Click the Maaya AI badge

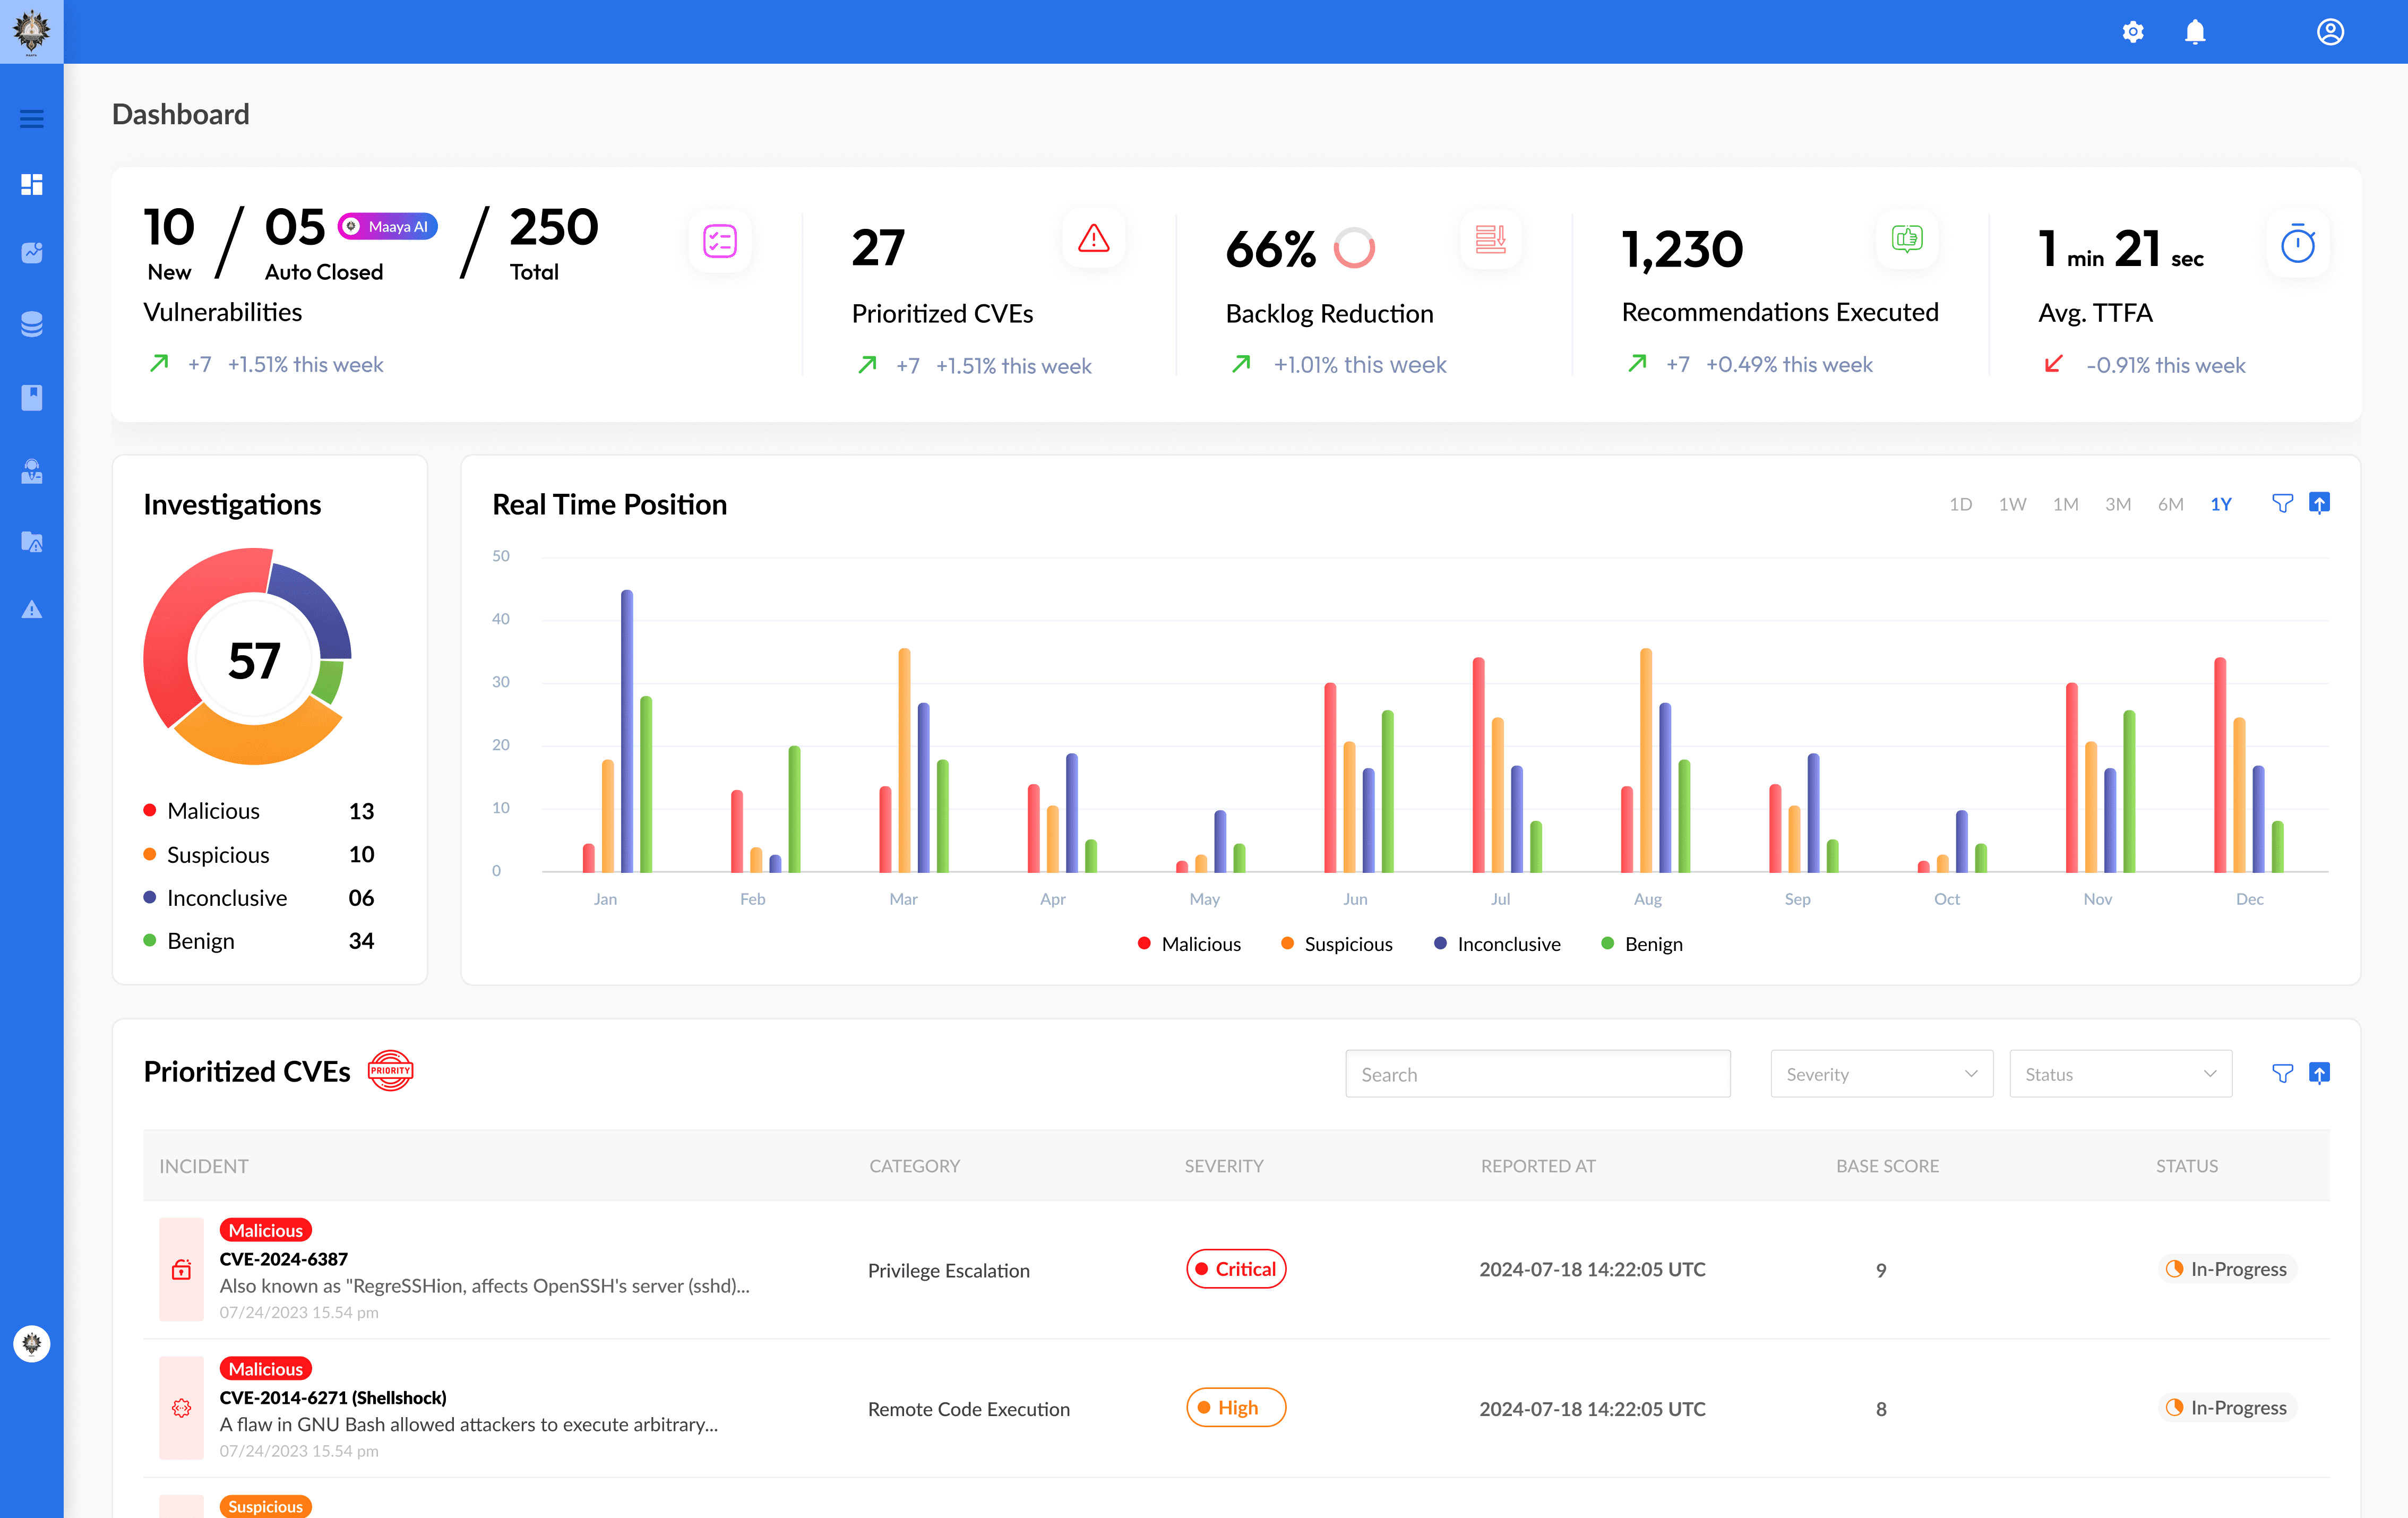pyautogui.click(x=388, y=227)
